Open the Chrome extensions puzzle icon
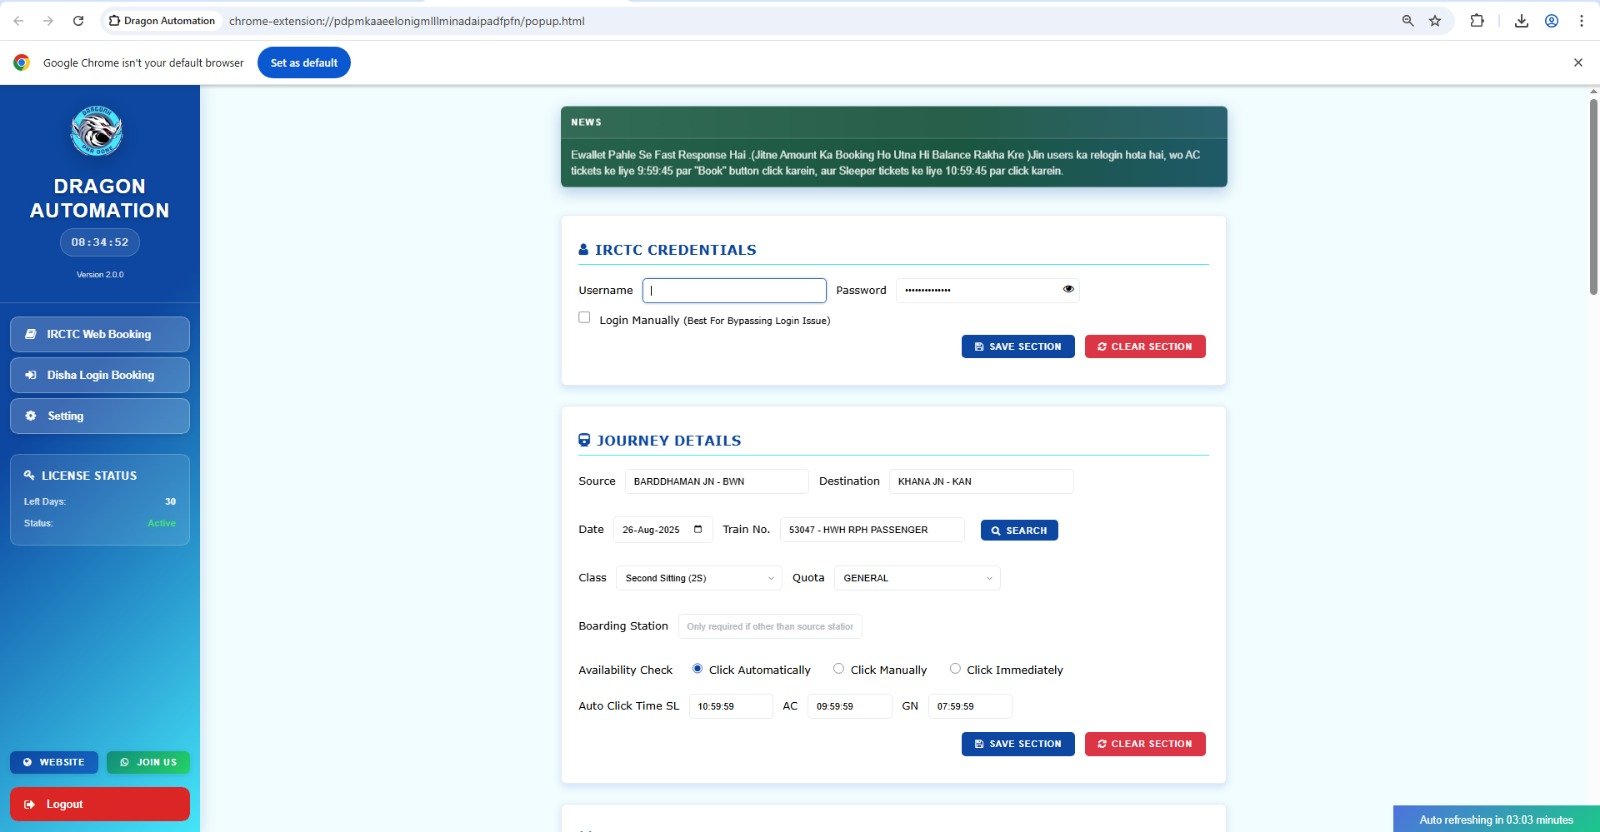The width and height of the screenshot is (1600, 832). point(1477,21)
